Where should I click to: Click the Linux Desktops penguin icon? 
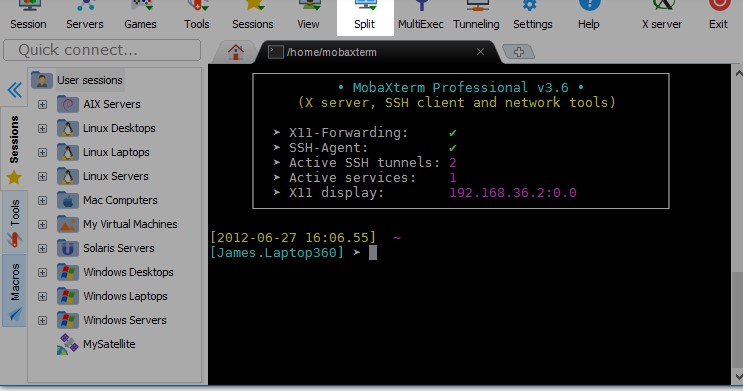pos(68,128)
